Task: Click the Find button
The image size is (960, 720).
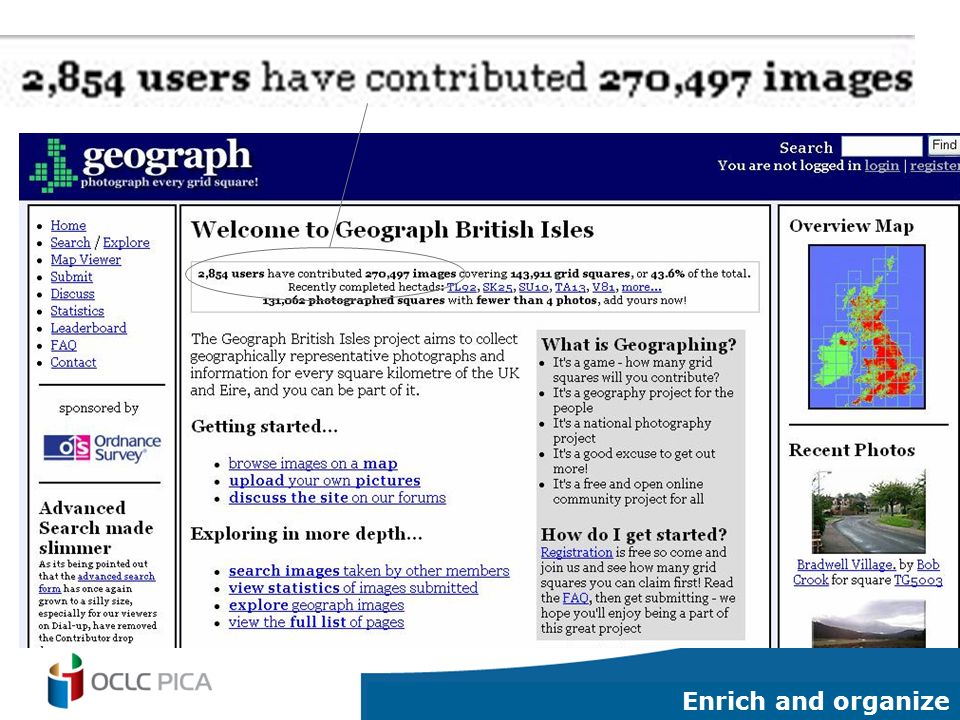Action: [x=943, y=146]
